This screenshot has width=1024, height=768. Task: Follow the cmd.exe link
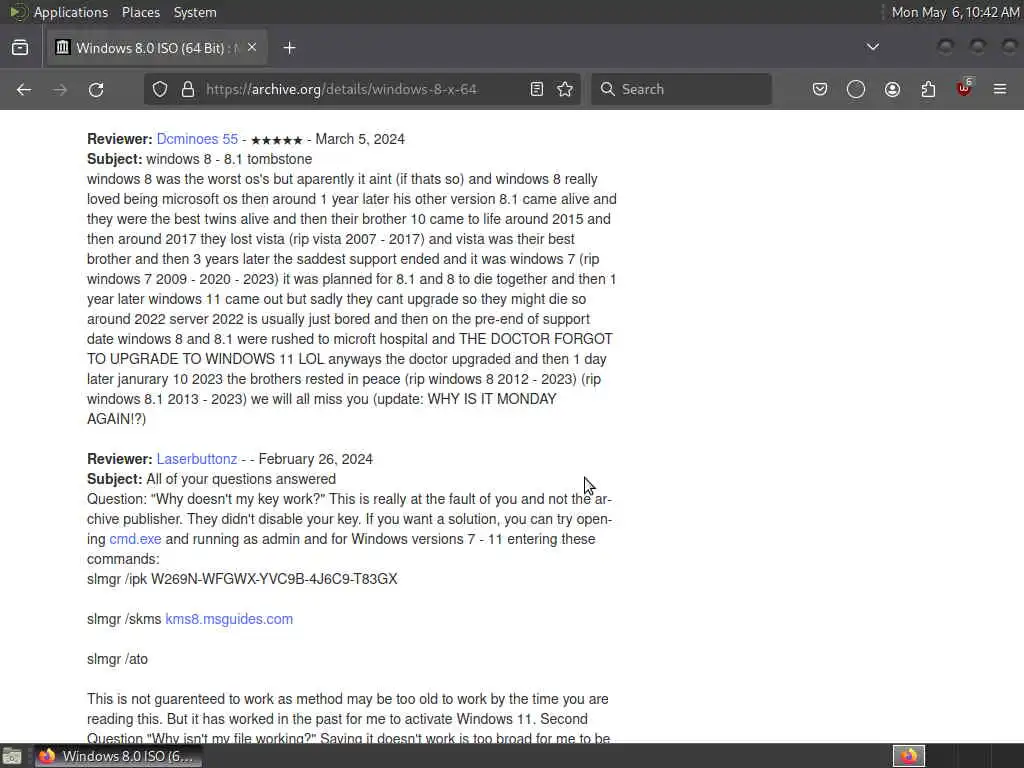click(135, 539)
